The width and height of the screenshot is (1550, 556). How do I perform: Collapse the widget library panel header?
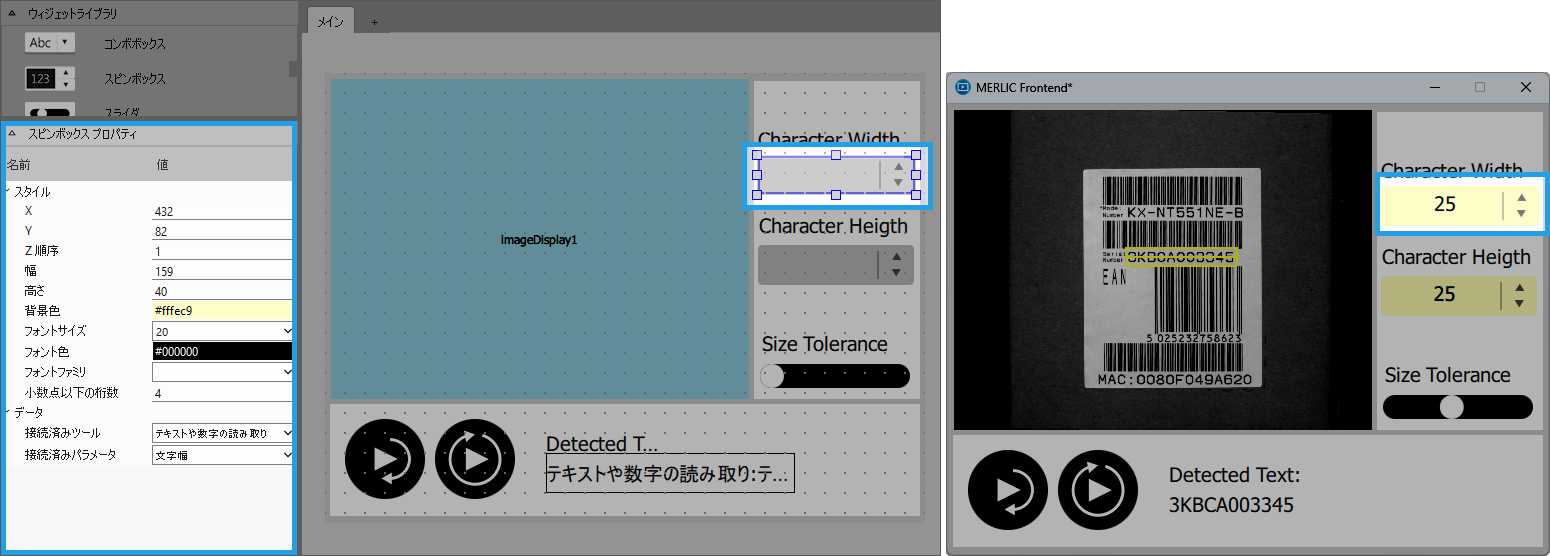click(x=11, y=12)
